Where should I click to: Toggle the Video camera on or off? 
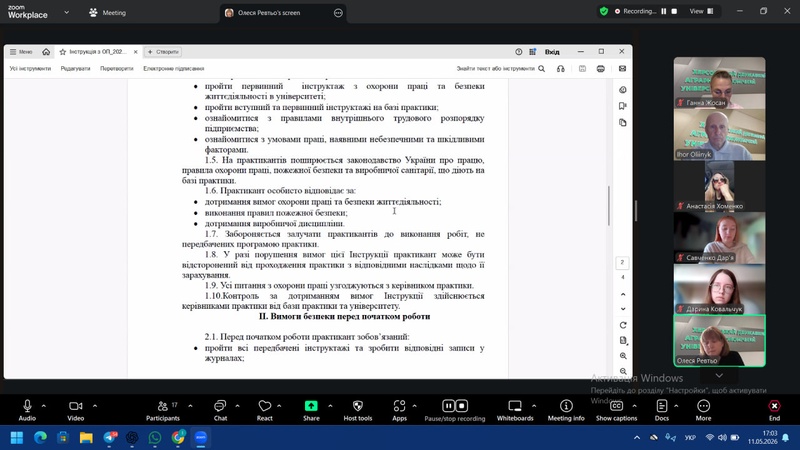coord(76,406)
